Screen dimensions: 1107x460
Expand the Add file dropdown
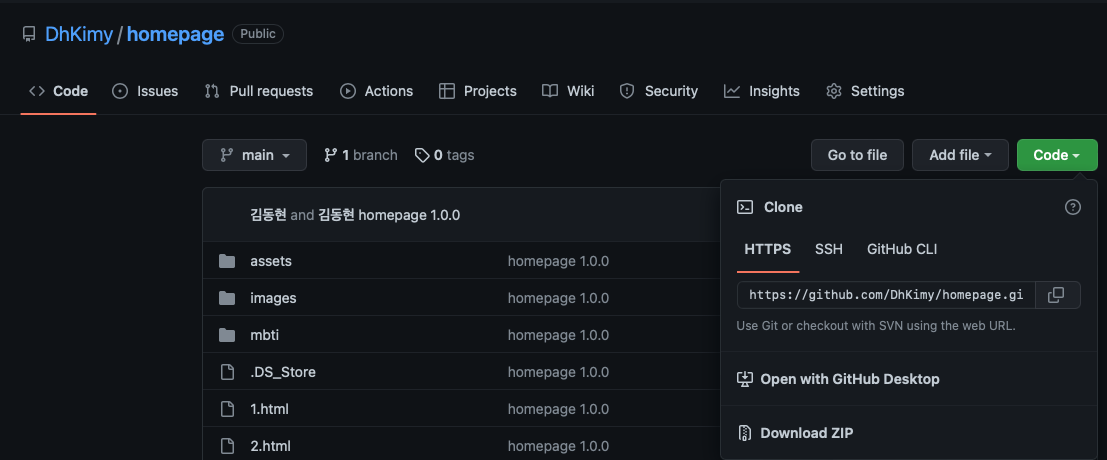point(960,155)
